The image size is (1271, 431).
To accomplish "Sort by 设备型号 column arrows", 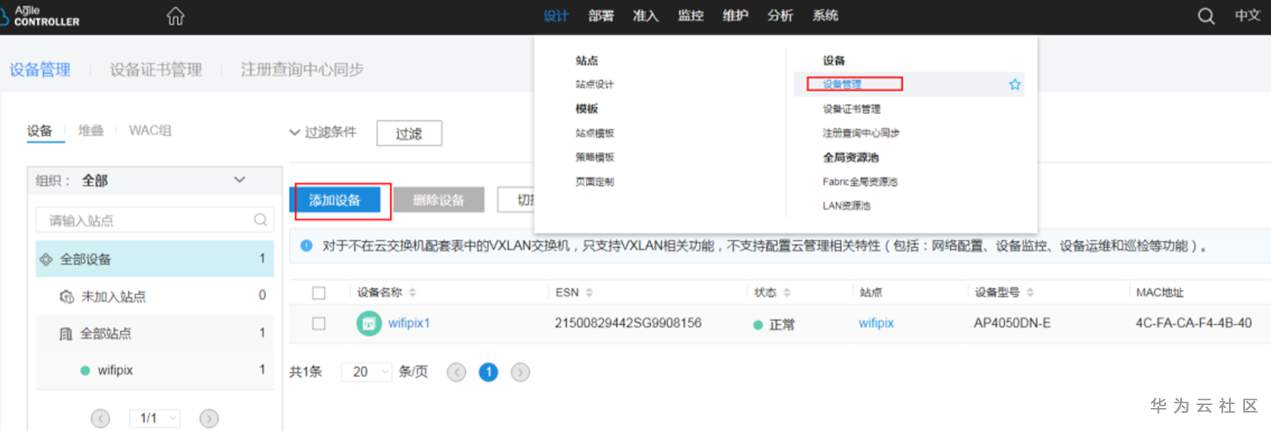I will pyautogui.click(x=1031, y=293).
